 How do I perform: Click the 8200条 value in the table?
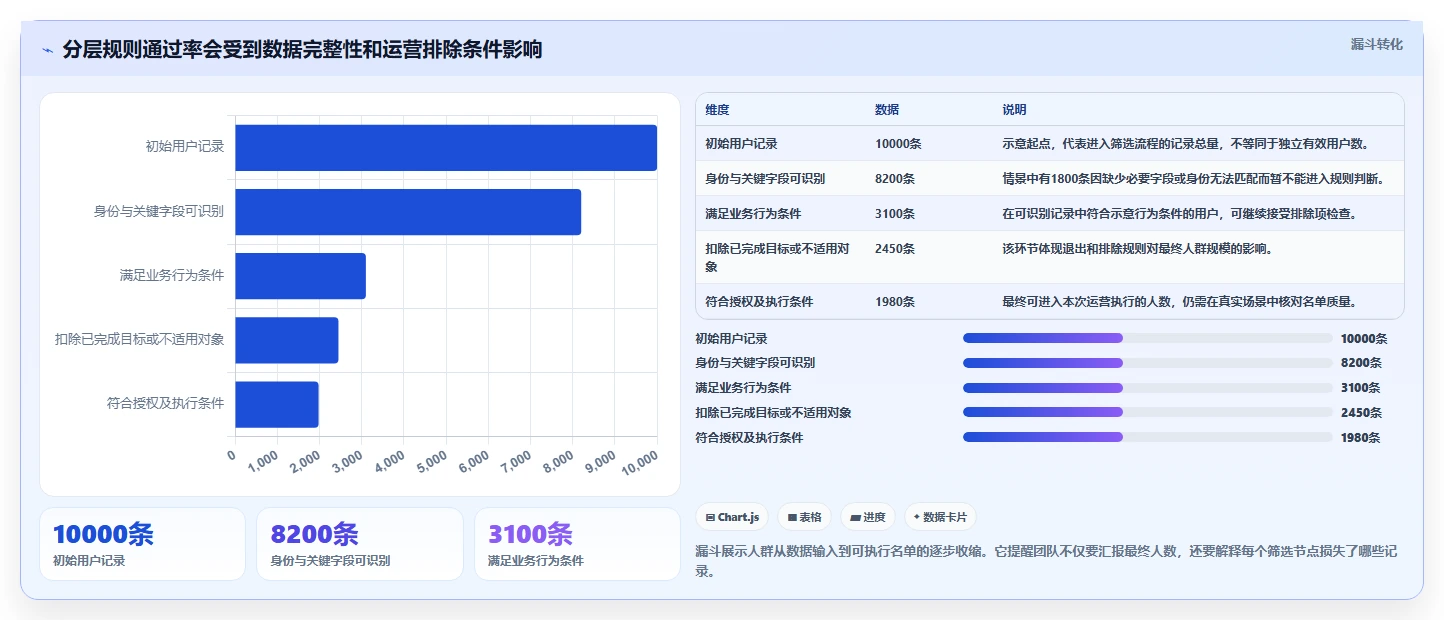tap(895, 179)
